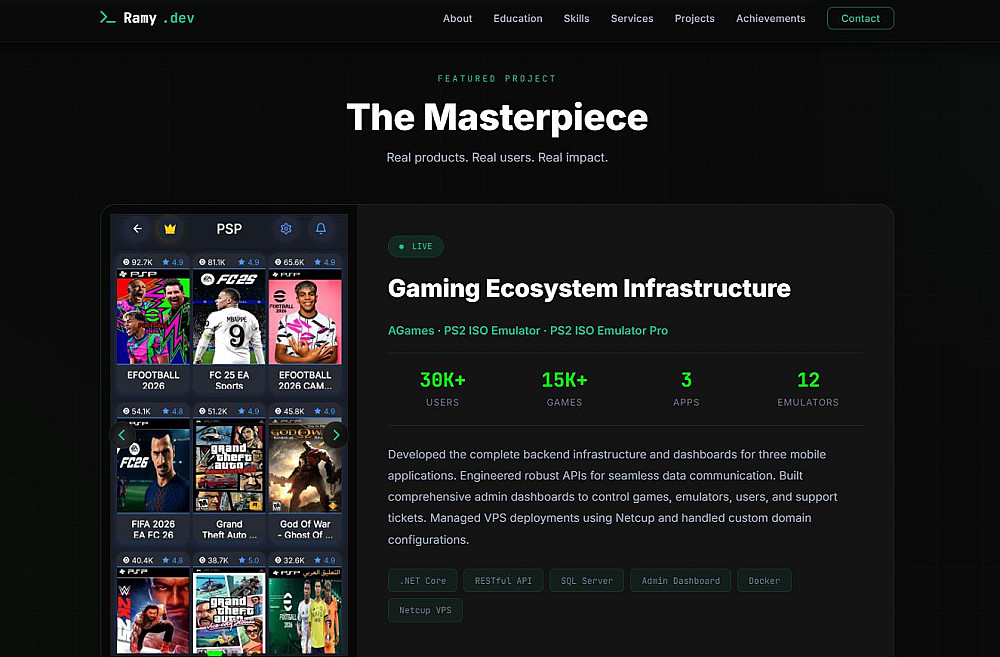Show next screenshot with right carousel arrow
The image size is (1000, 657).
click(x=335, y=435)
